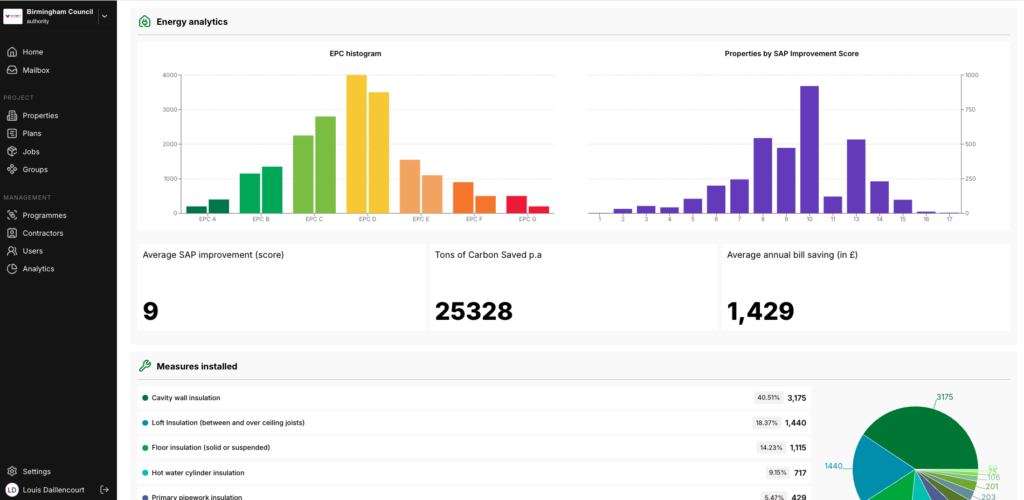1024x500 pixels.
Task: Open Settings in the sidebar
Action: pos(36,471)
